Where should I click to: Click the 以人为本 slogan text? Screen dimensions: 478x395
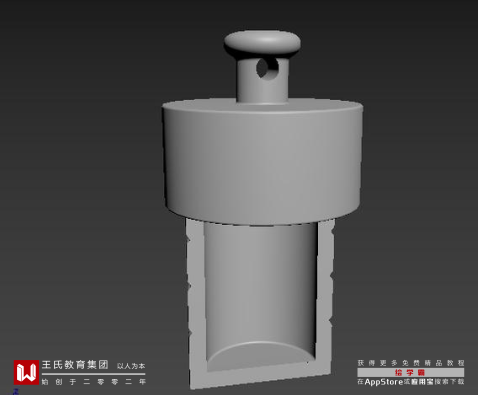point(131,366)
